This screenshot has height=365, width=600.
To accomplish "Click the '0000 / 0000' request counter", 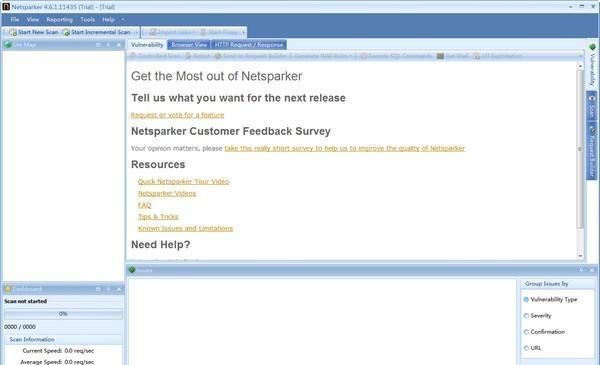I will 20,327.
